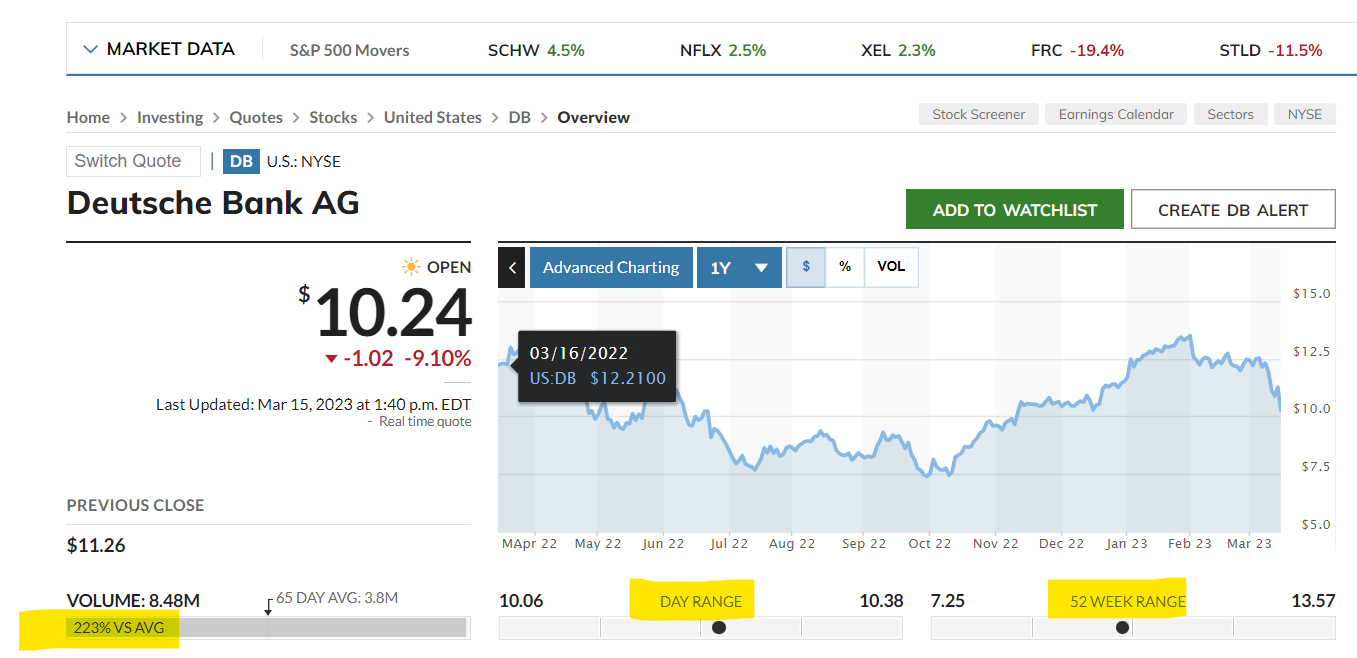Viewport: 1357px width, 658px height.
Task: Open the 1Y time range dropdown
Action: 739,267
